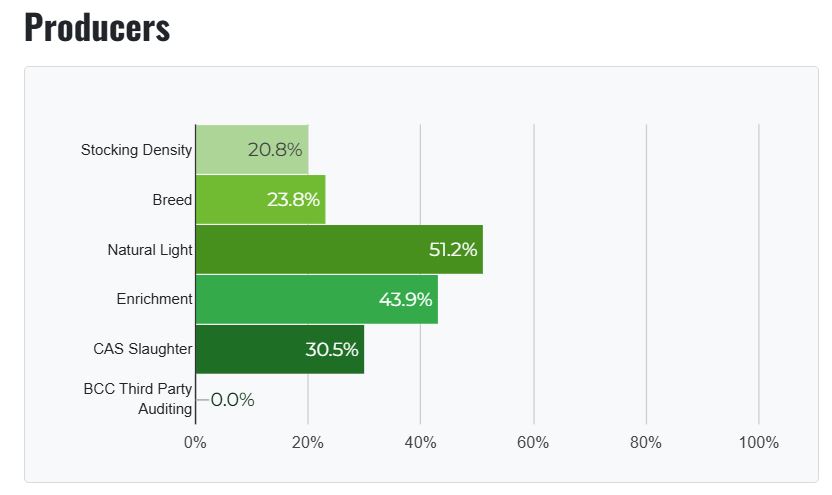Select the Natural Light axis label
This screenshot has width=832, height=495.
tap(149, 250)
